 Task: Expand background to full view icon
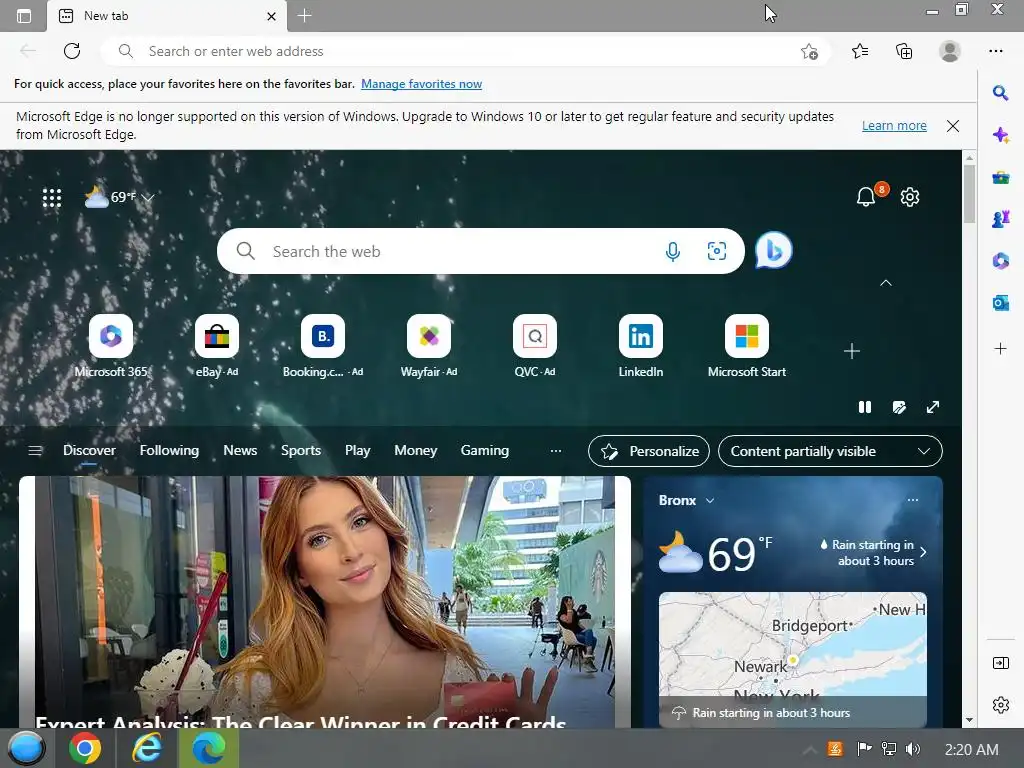933,408
